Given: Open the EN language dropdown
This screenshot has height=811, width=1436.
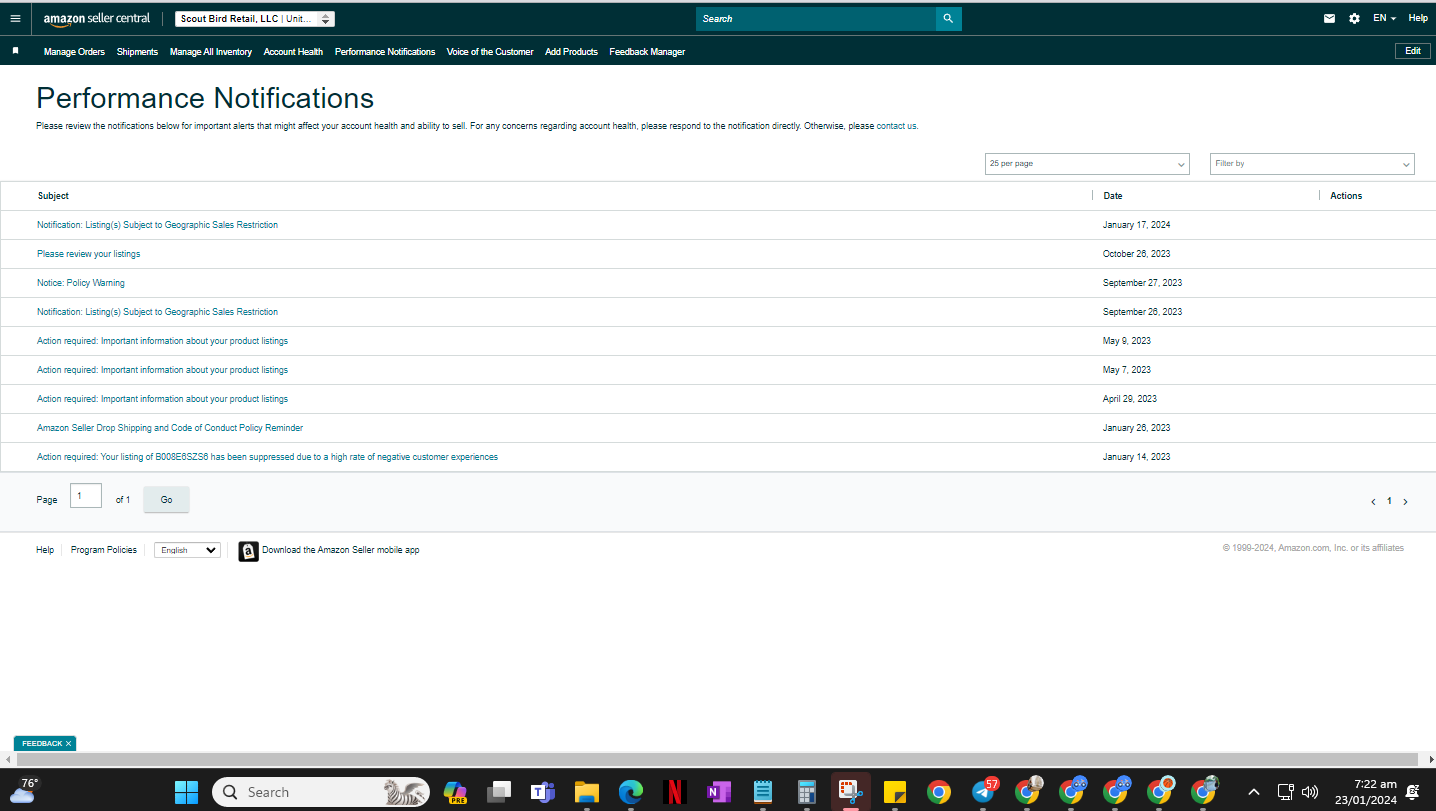Looking at the screenshot, I should pyautogui.click(x=1384, y=18).
